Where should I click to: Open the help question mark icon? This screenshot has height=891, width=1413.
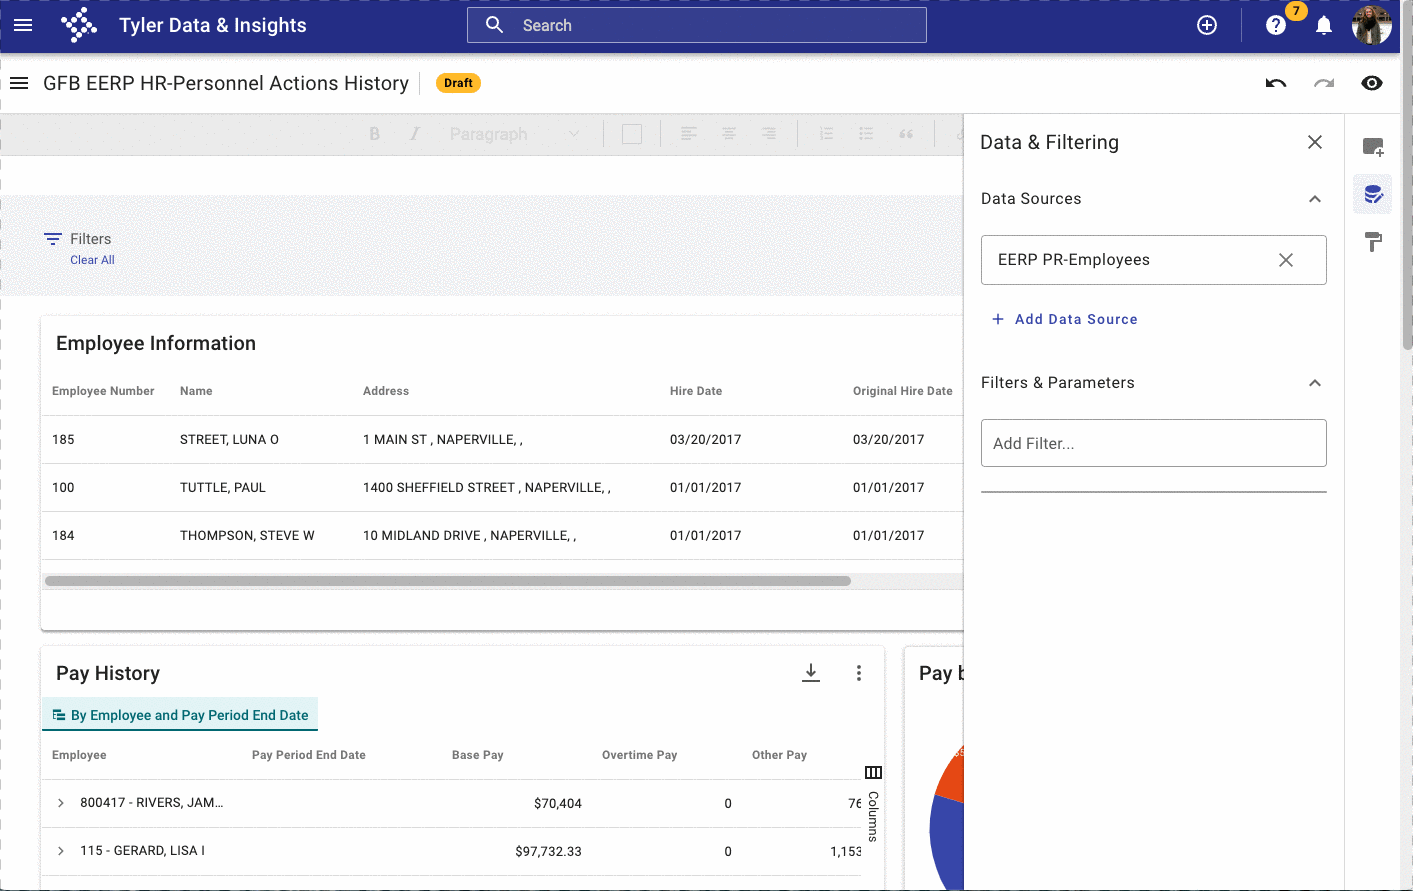pyautogui.click(x=1276, y=25)
